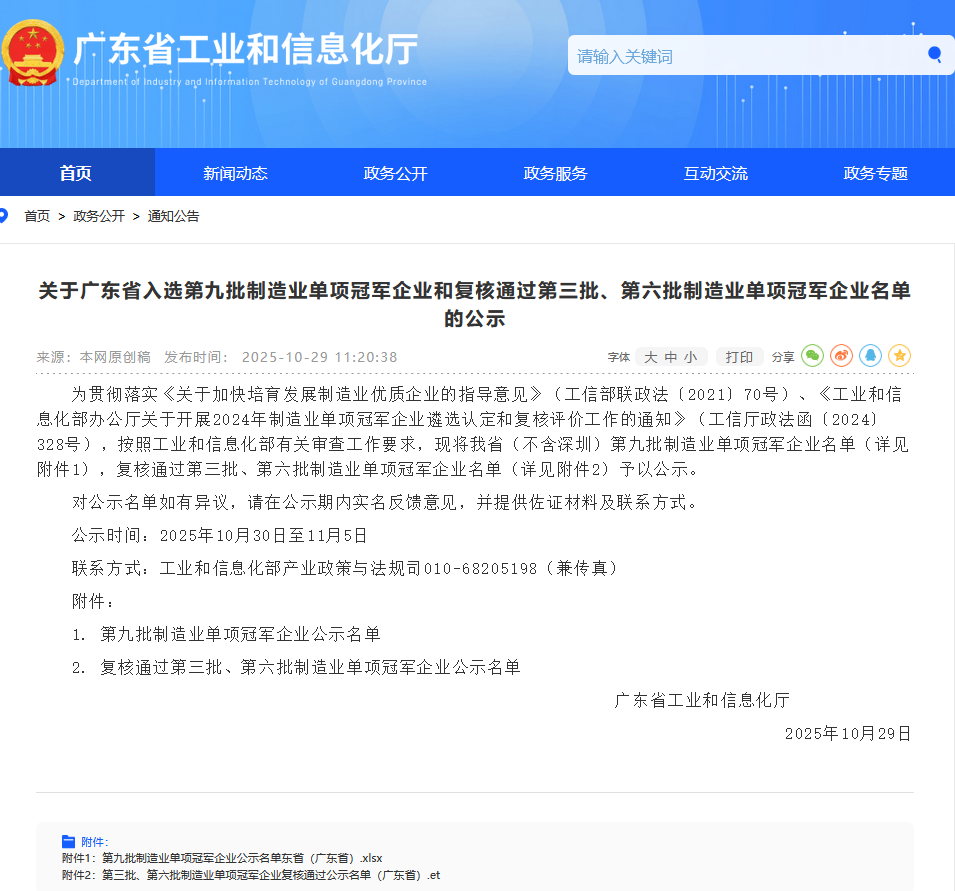Open the 新闻动态 navigation menu
This screenshot has width=955, height=891.
235,173
